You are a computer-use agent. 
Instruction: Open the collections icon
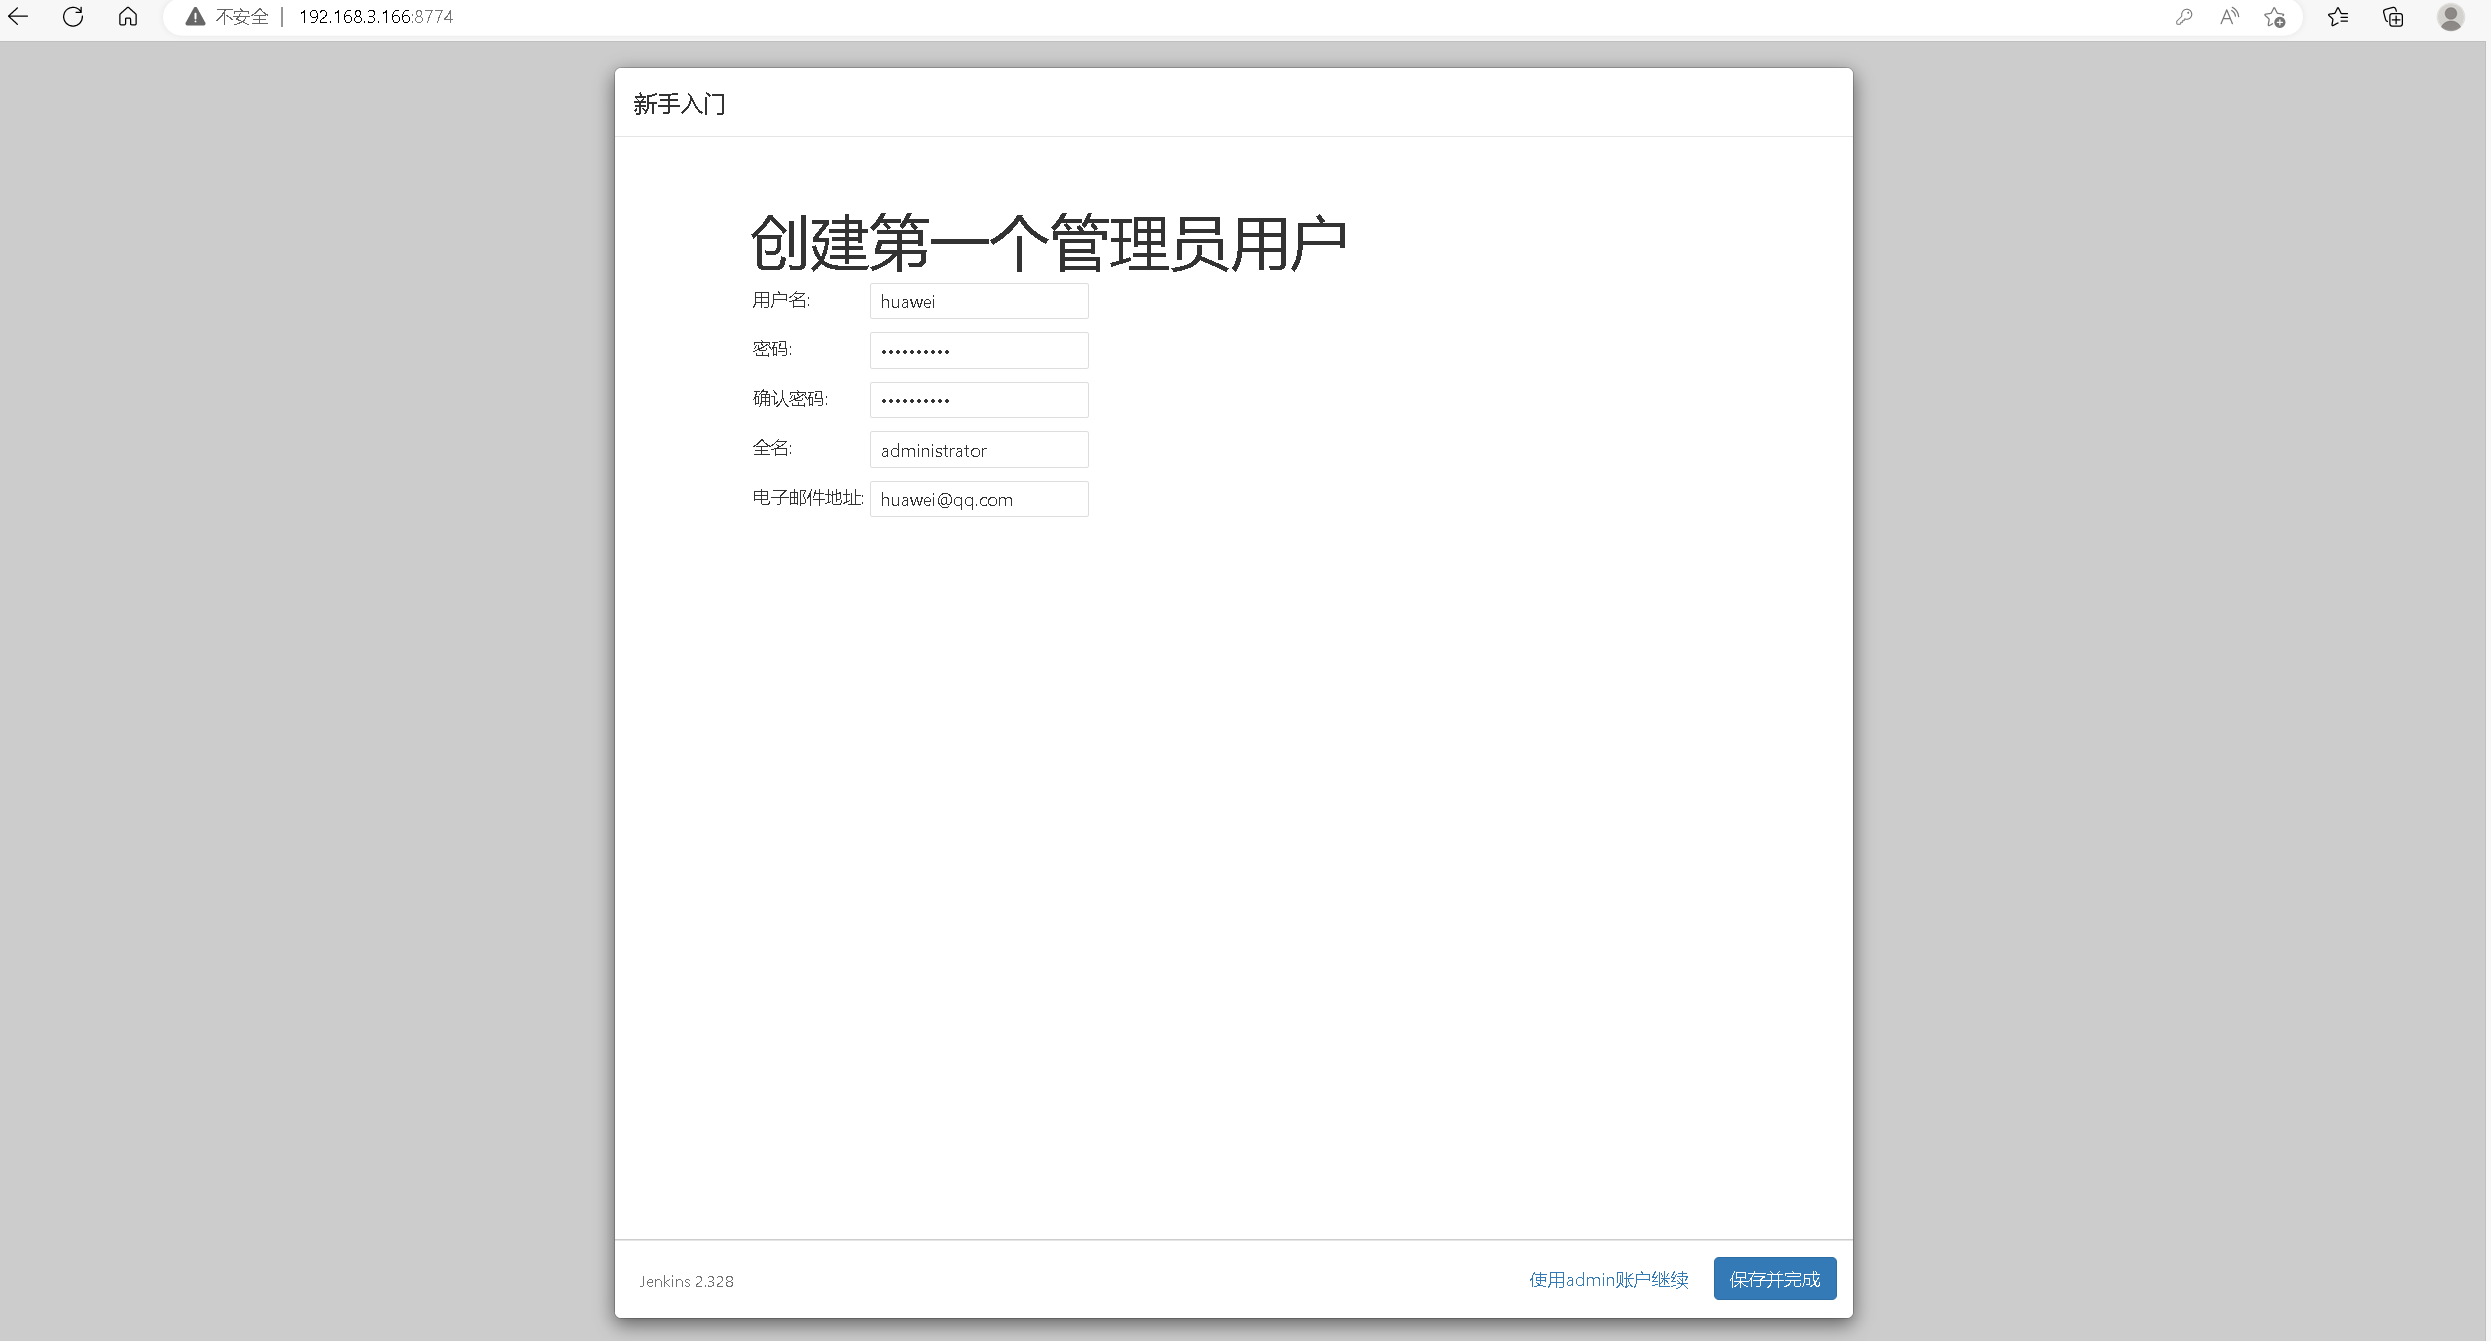pyautogui.click(x=2394, y=16)
